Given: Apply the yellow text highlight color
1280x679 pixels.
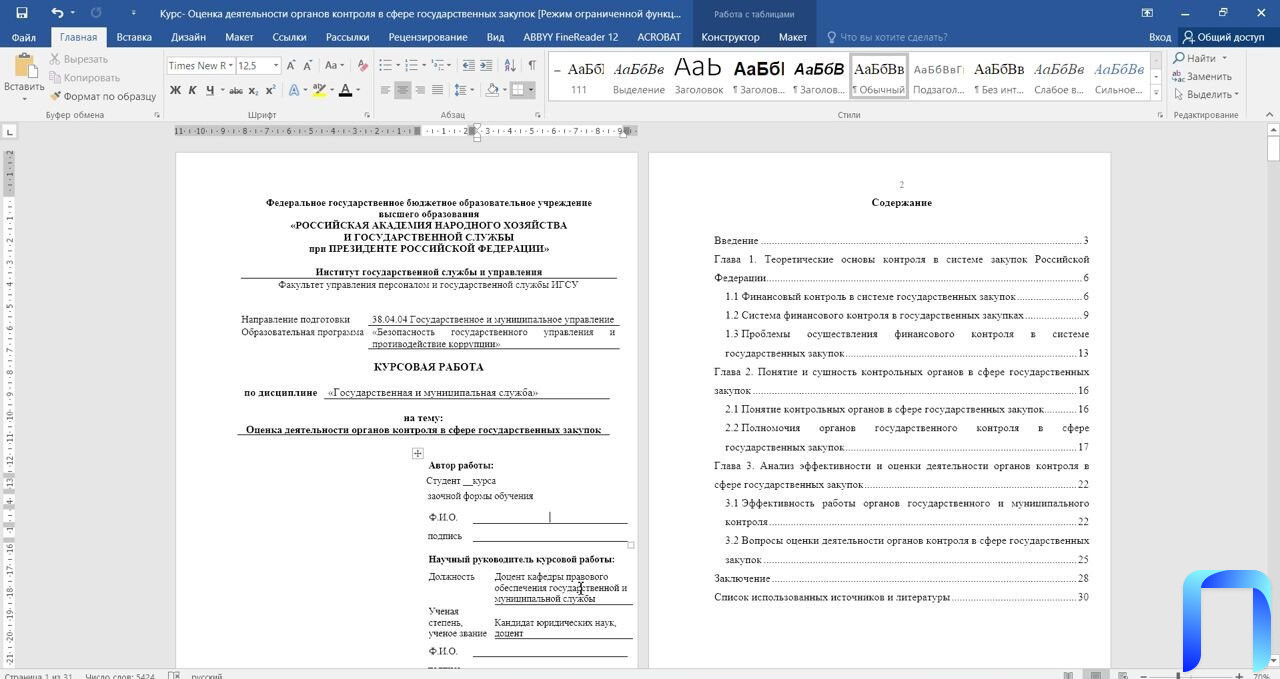Looking at the screenshot, I should coord(318,90).
